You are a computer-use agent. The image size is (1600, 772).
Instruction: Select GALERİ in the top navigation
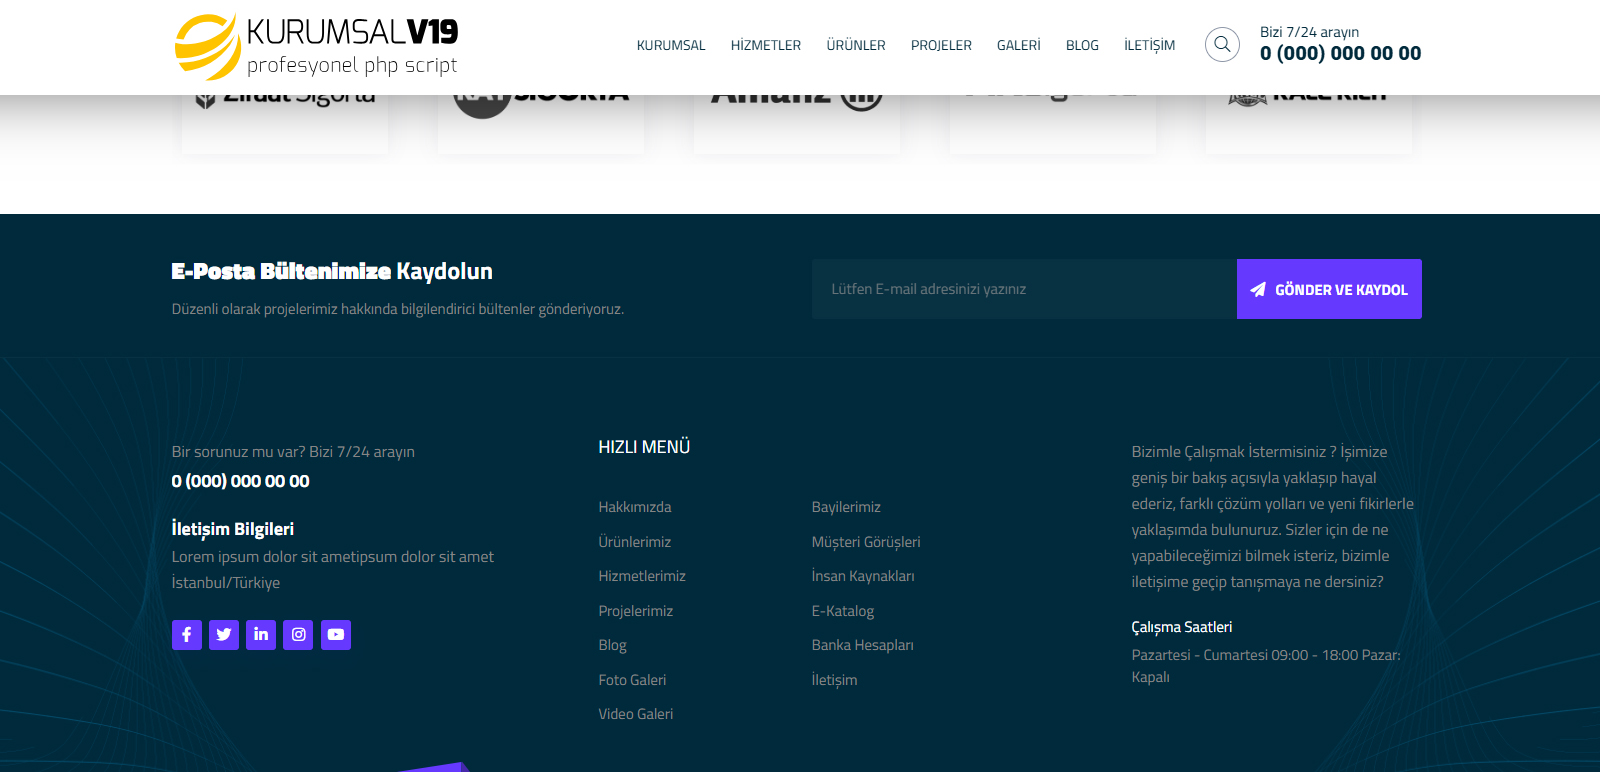(1018, 46)
